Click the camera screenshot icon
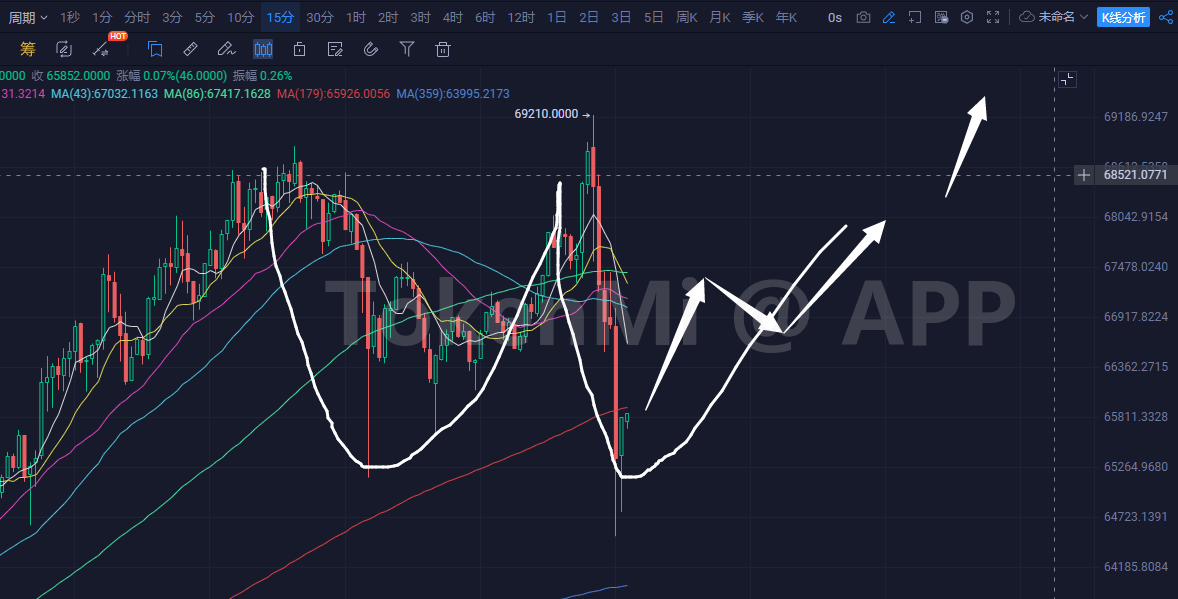Screen dimensions: 1178x599 [863, 17]
